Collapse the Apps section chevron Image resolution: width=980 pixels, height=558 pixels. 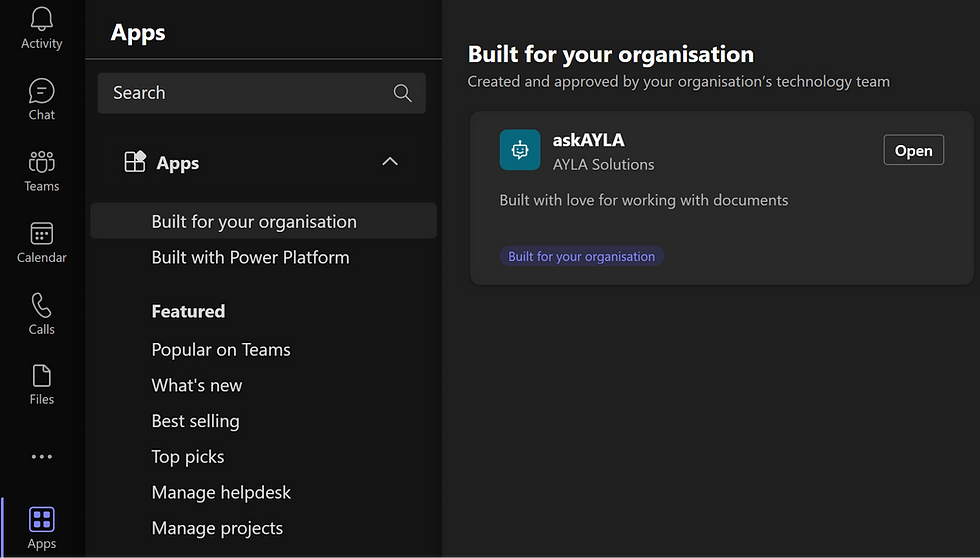click(x=390, y=162)
